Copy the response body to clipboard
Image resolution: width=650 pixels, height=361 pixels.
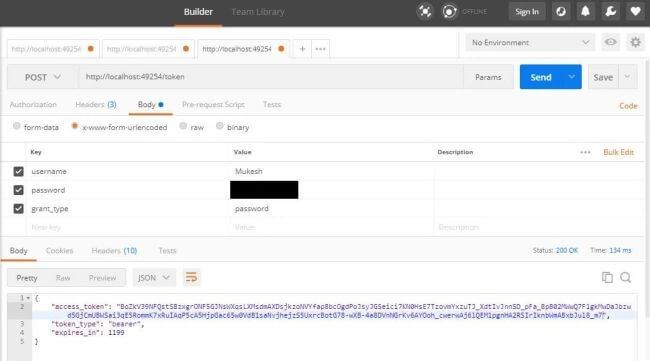point(607,277)
